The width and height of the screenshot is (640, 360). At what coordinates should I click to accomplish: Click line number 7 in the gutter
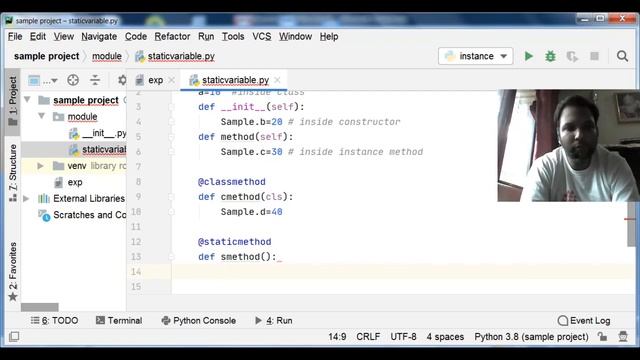point(138,167)
